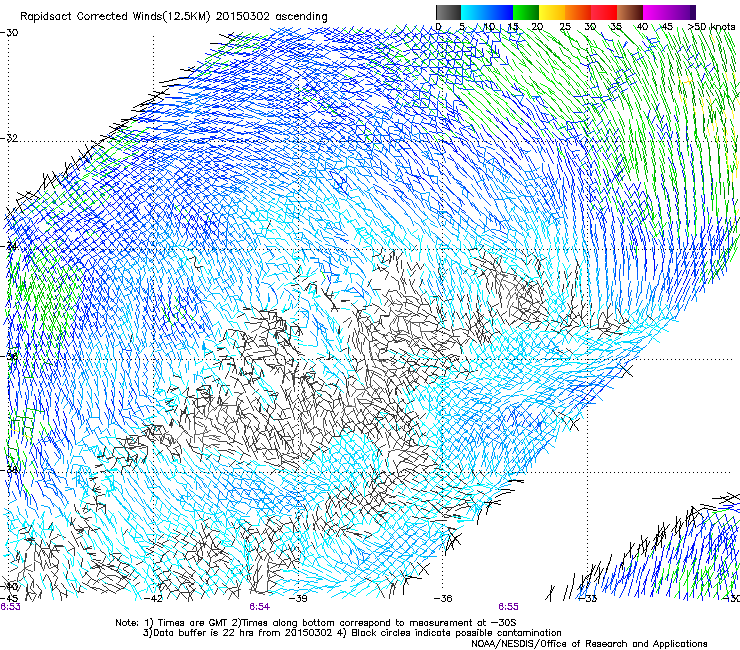This screenshot has height=650, width=740.
Task: Click the '-30' latitude label at top left
Action: (9, 33)
